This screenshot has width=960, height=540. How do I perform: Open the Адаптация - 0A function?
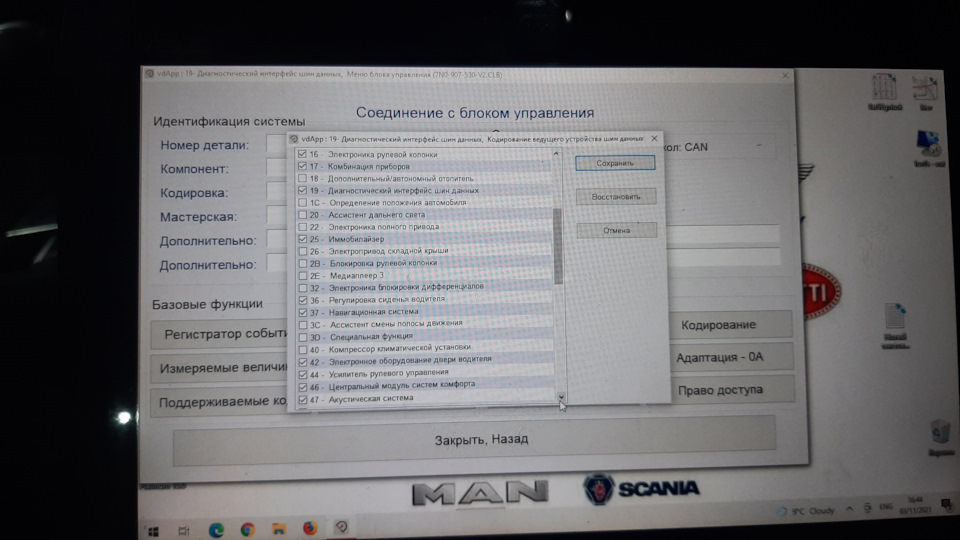pyautogui.click(x=730, y=357)
